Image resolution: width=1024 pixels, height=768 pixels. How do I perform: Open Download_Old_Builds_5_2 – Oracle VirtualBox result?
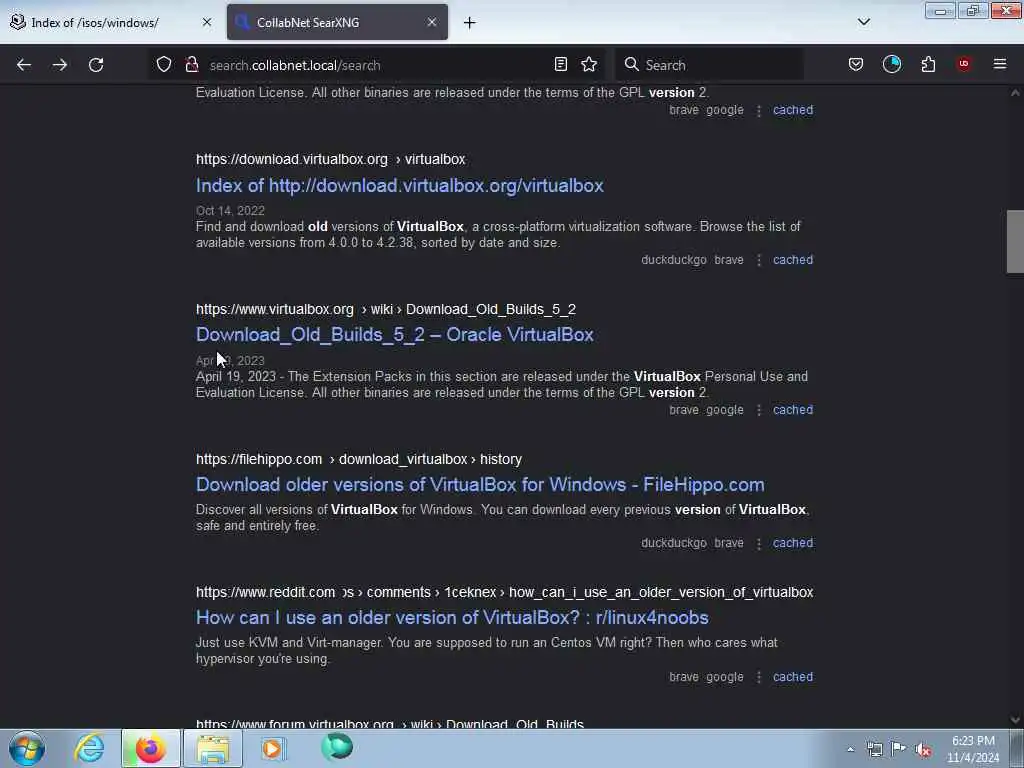click(x=394, y=334)
